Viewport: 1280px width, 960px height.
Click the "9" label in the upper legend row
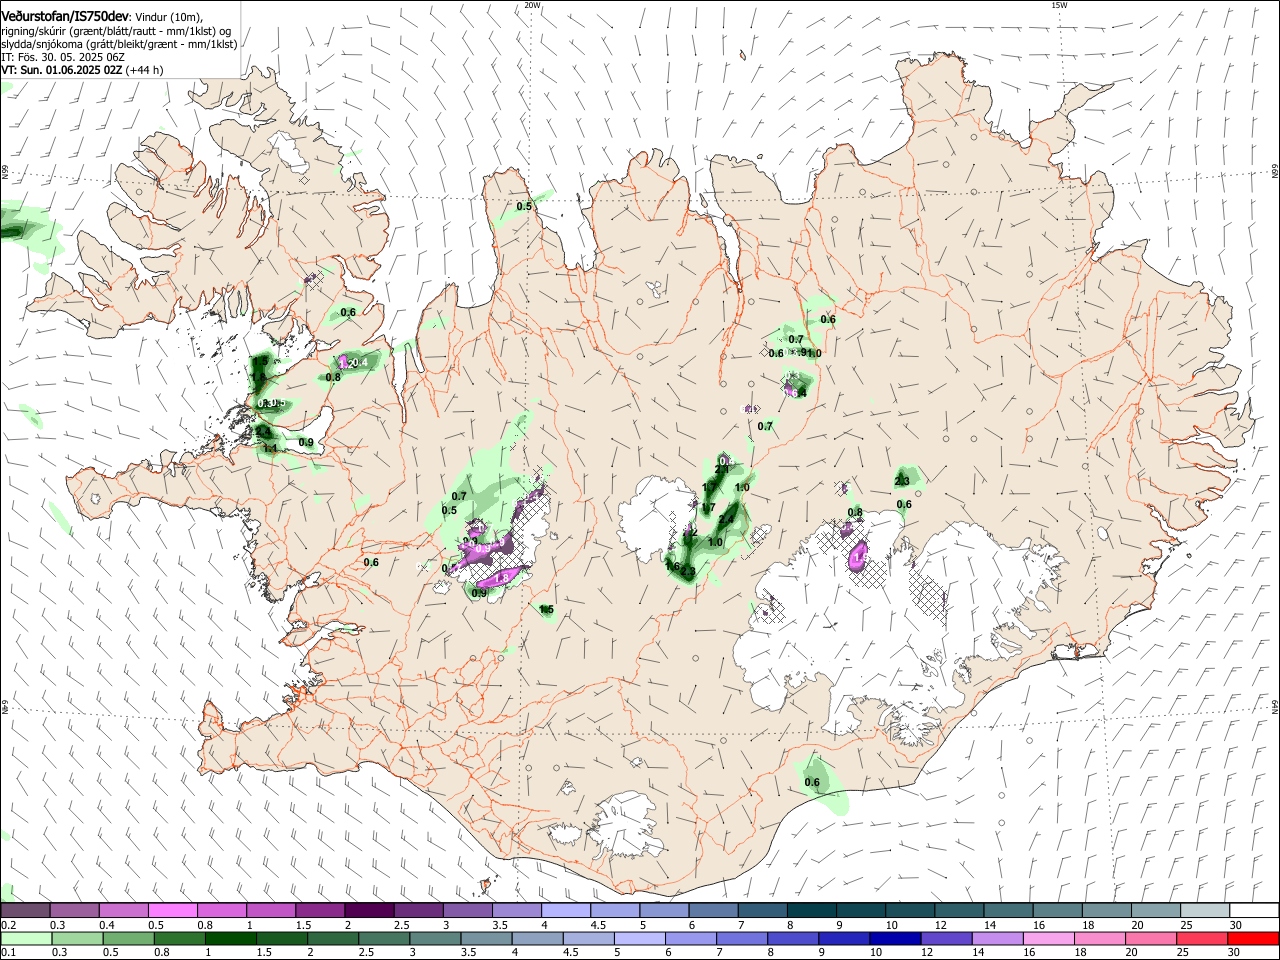point(840,925)
